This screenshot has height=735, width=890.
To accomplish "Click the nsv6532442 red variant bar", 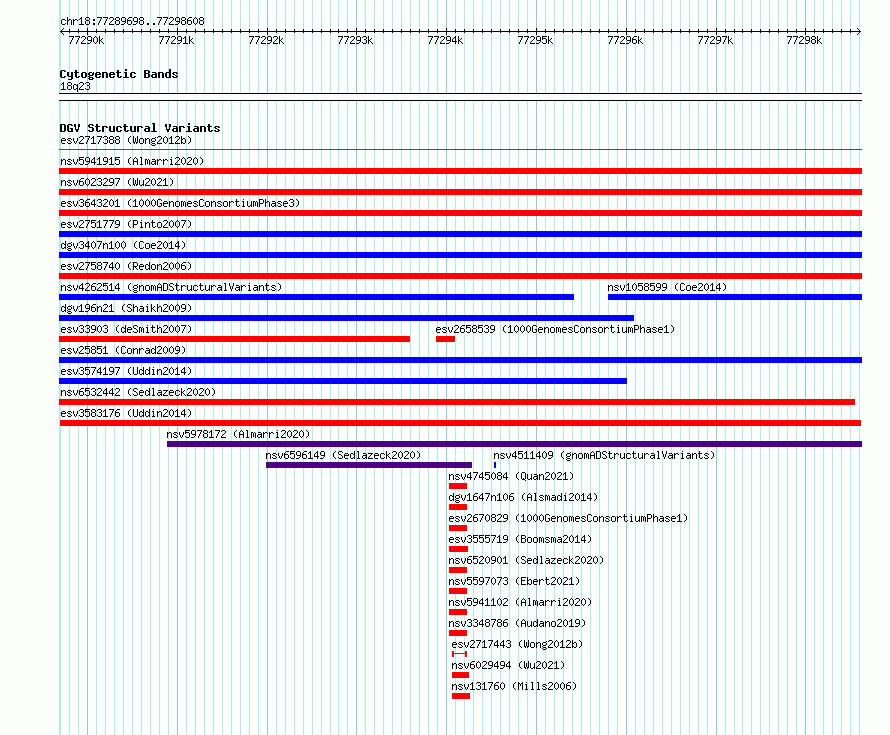I will click(x=457, y=402).
